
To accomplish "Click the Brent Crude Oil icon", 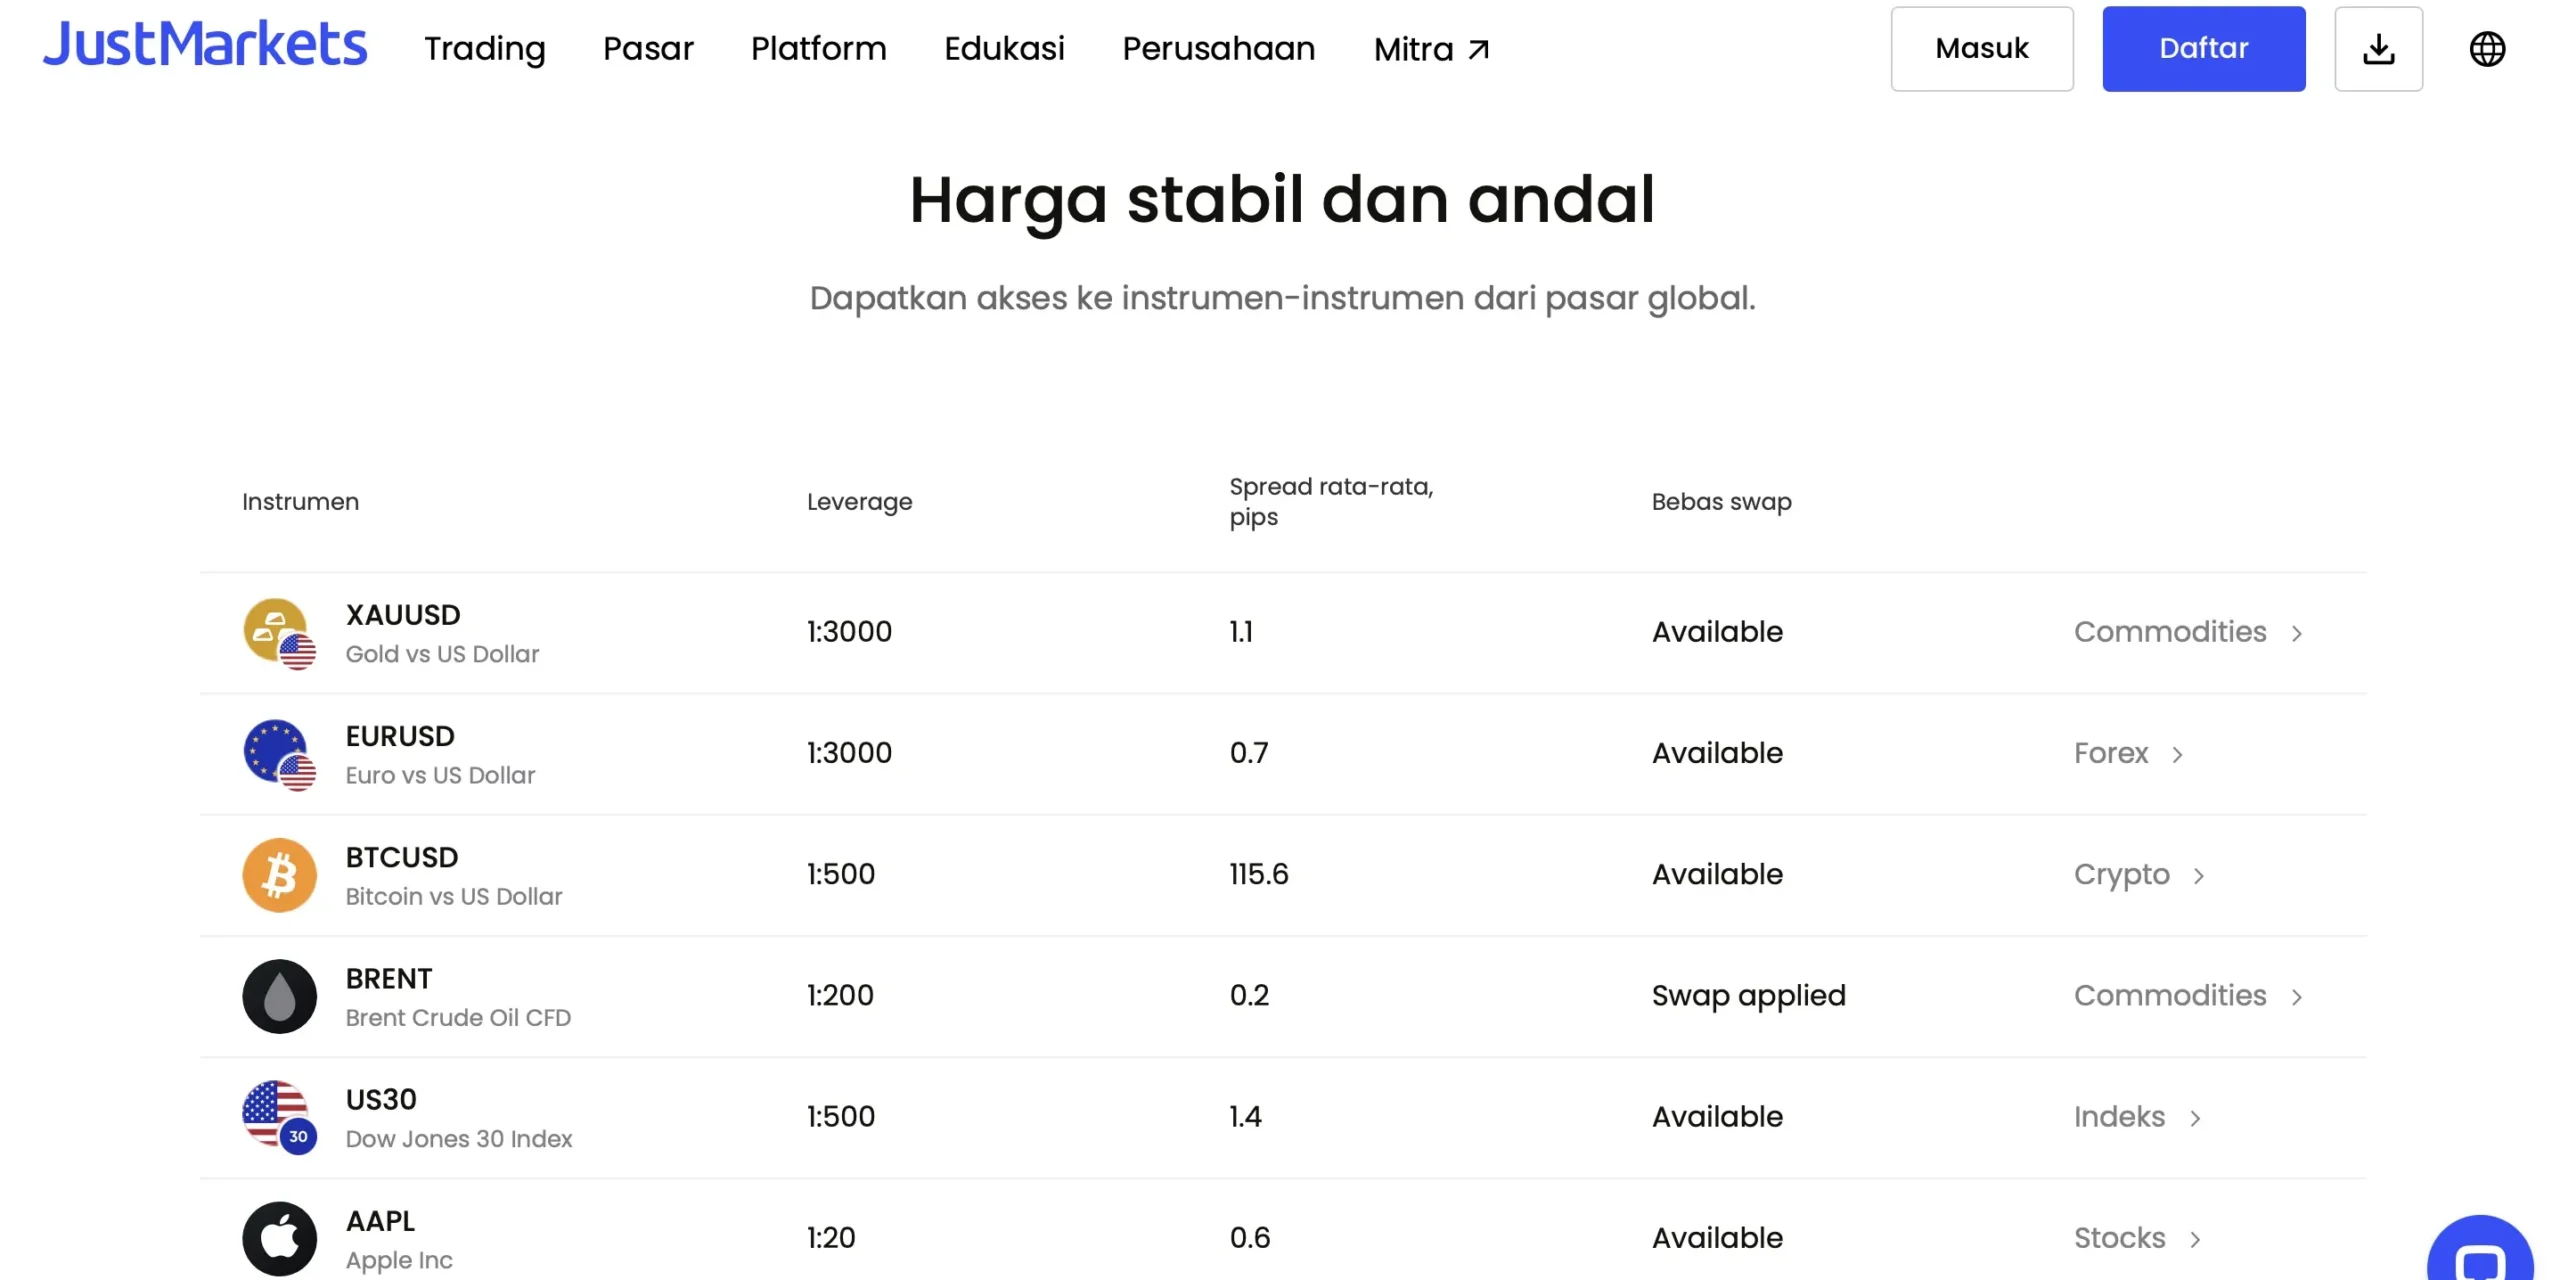I will click(278, 995).
